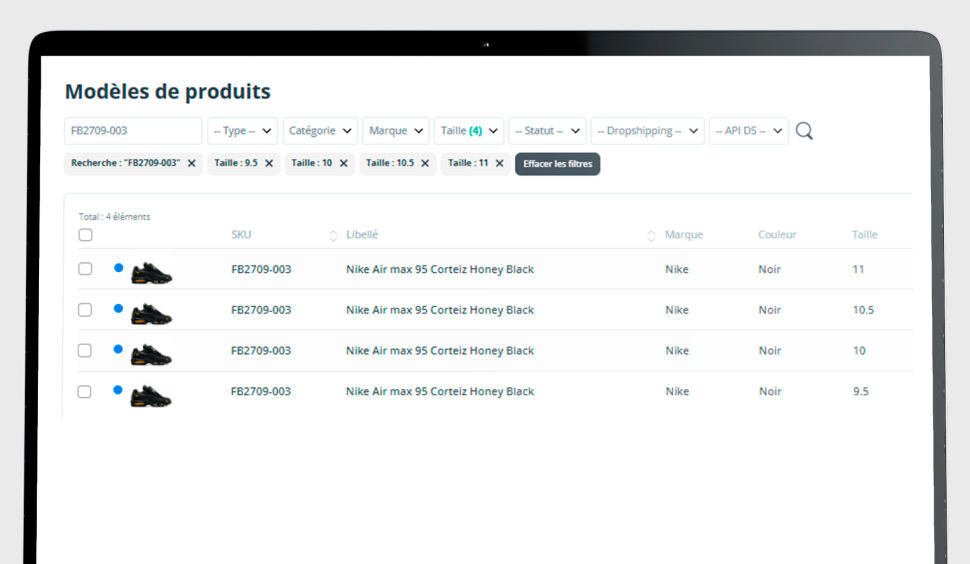
Task: Remove the Recherche FB2709-003 filter chip
Action: coord(192,163)
